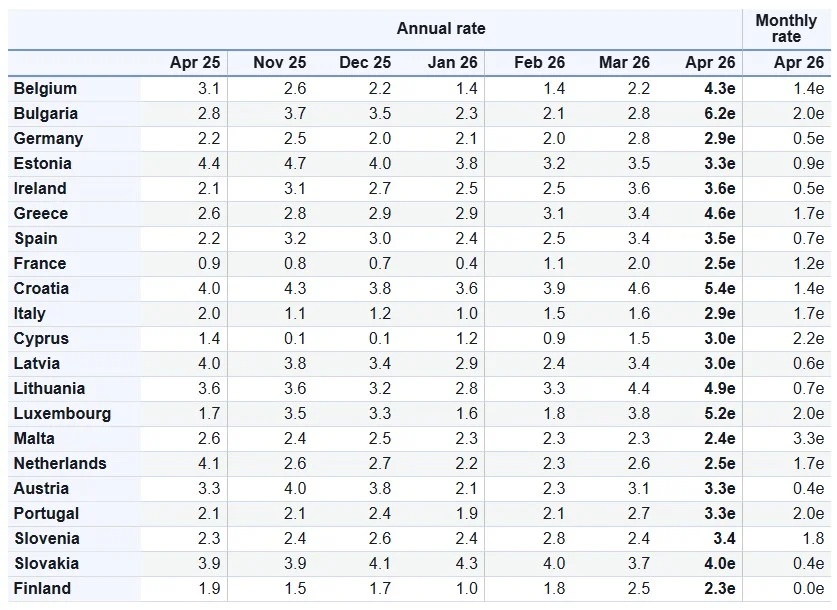Select the Netherlands row label
Image resolution: width=837 pixels, height=610 pixels.
[x=60, y=464]
